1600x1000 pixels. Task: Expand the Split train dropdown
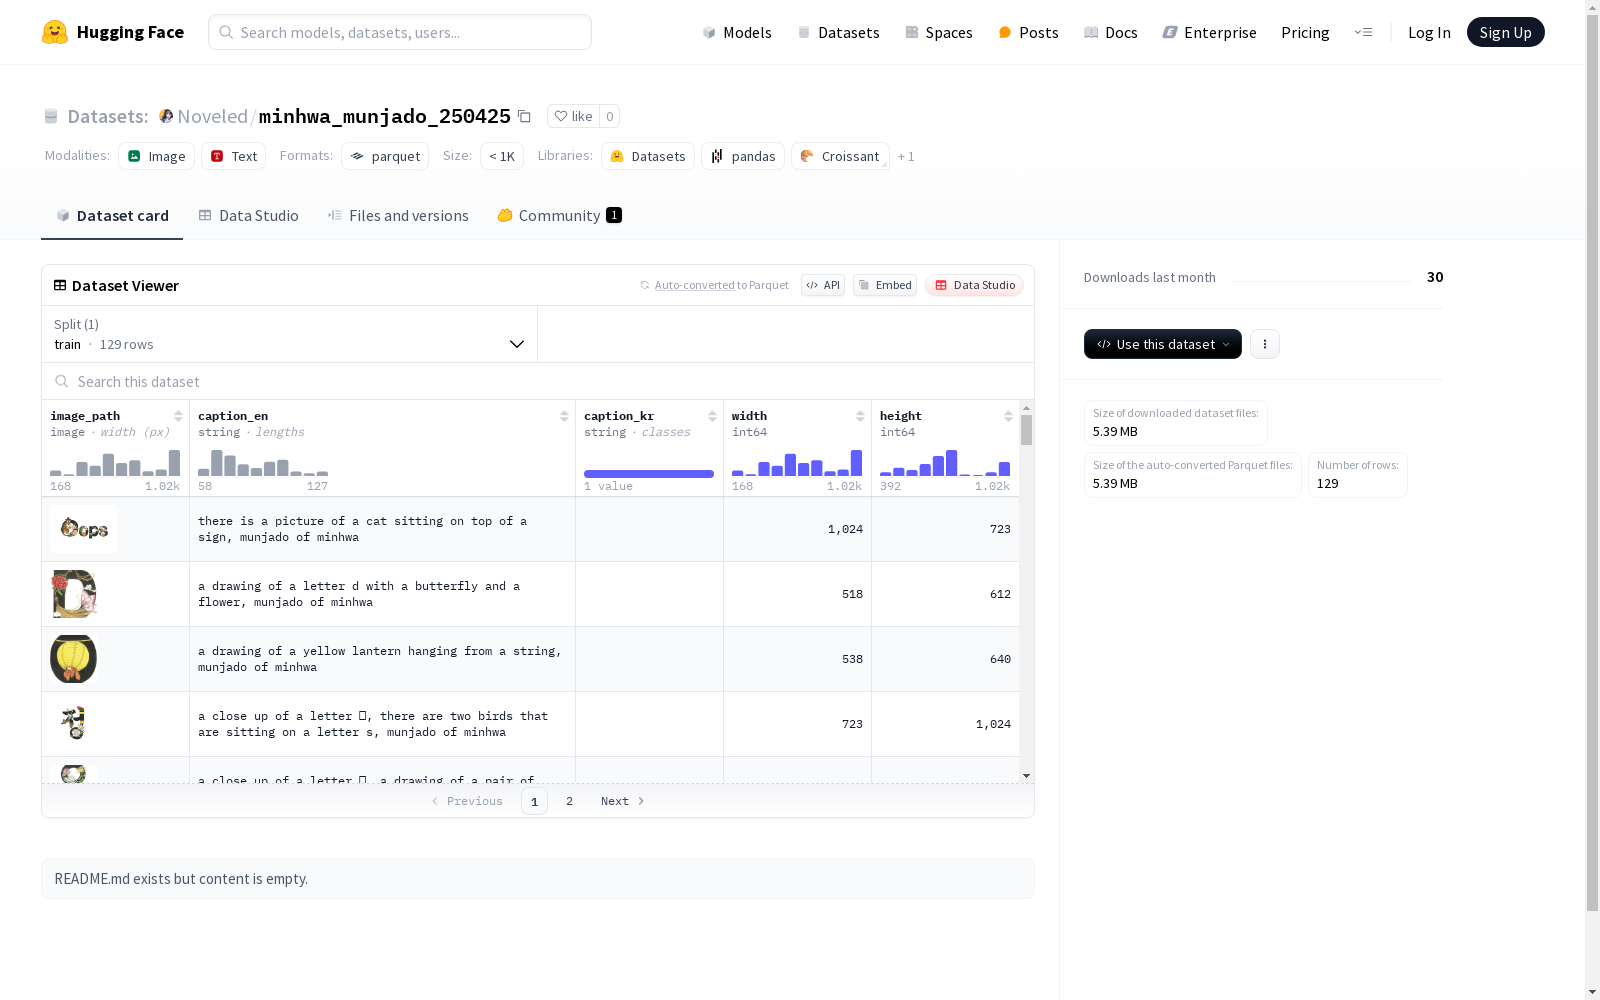coord(289,334)
